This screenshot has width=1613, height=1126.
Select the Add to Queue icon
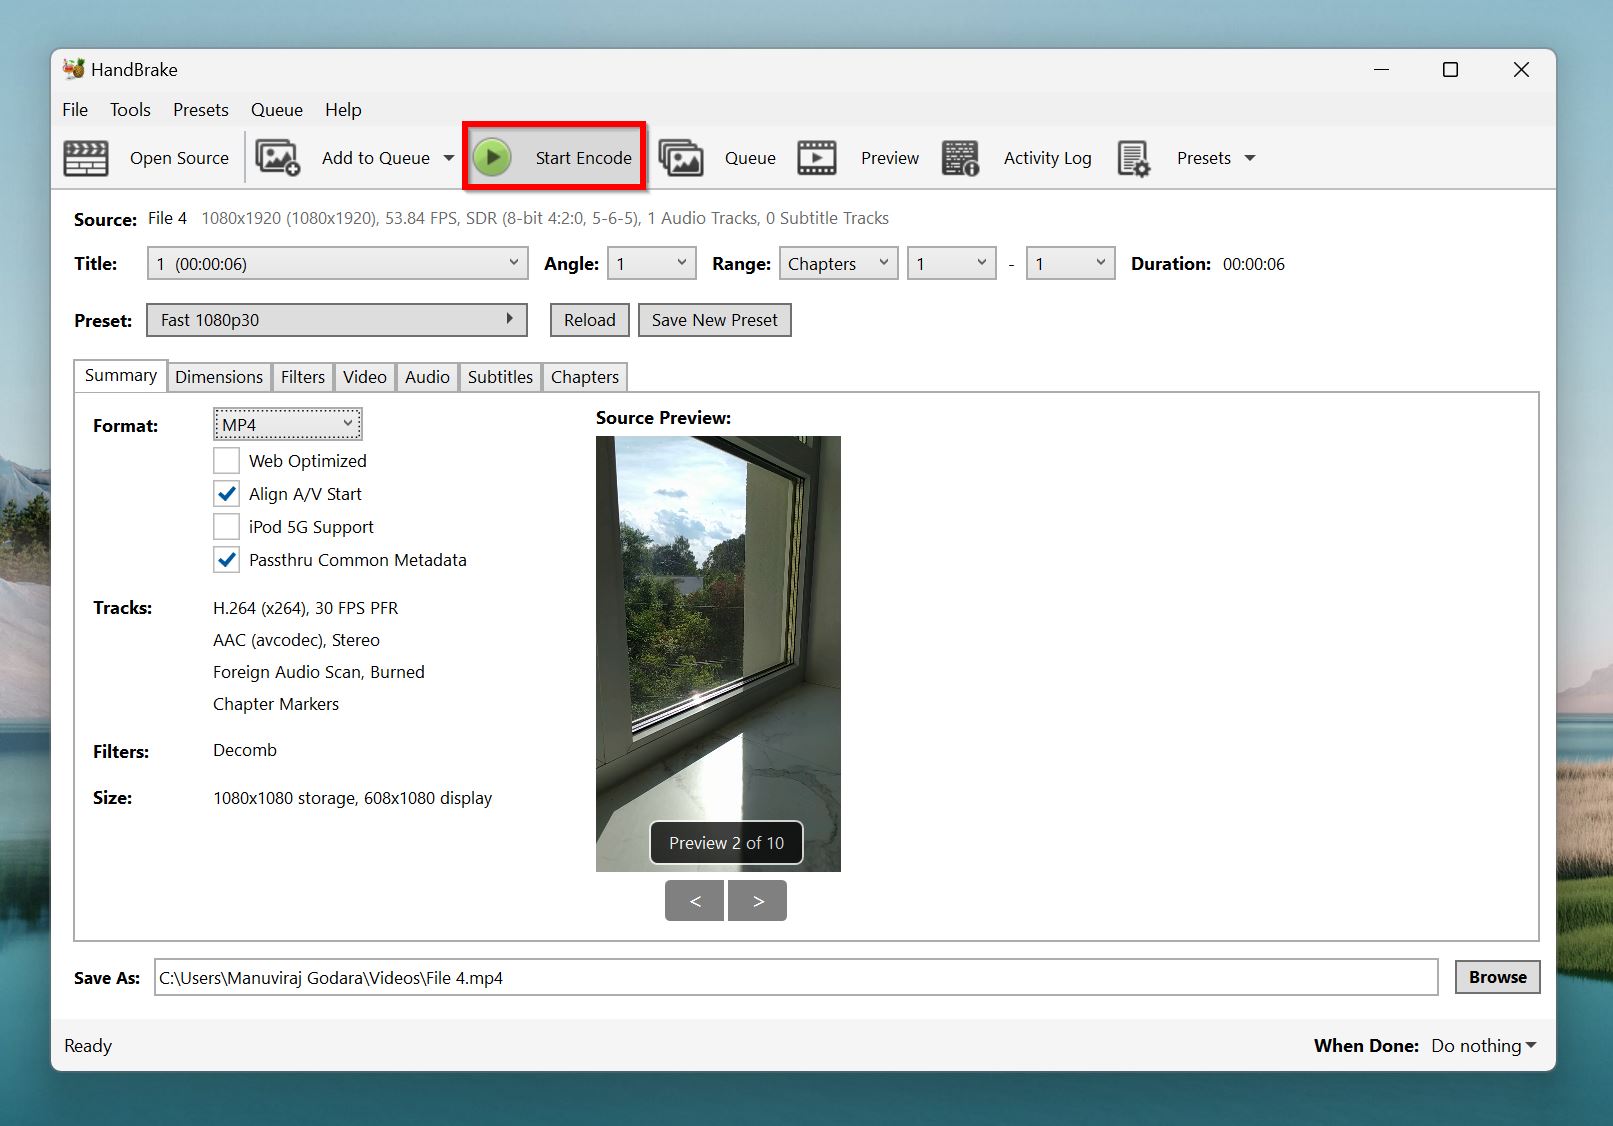point(277,157)
